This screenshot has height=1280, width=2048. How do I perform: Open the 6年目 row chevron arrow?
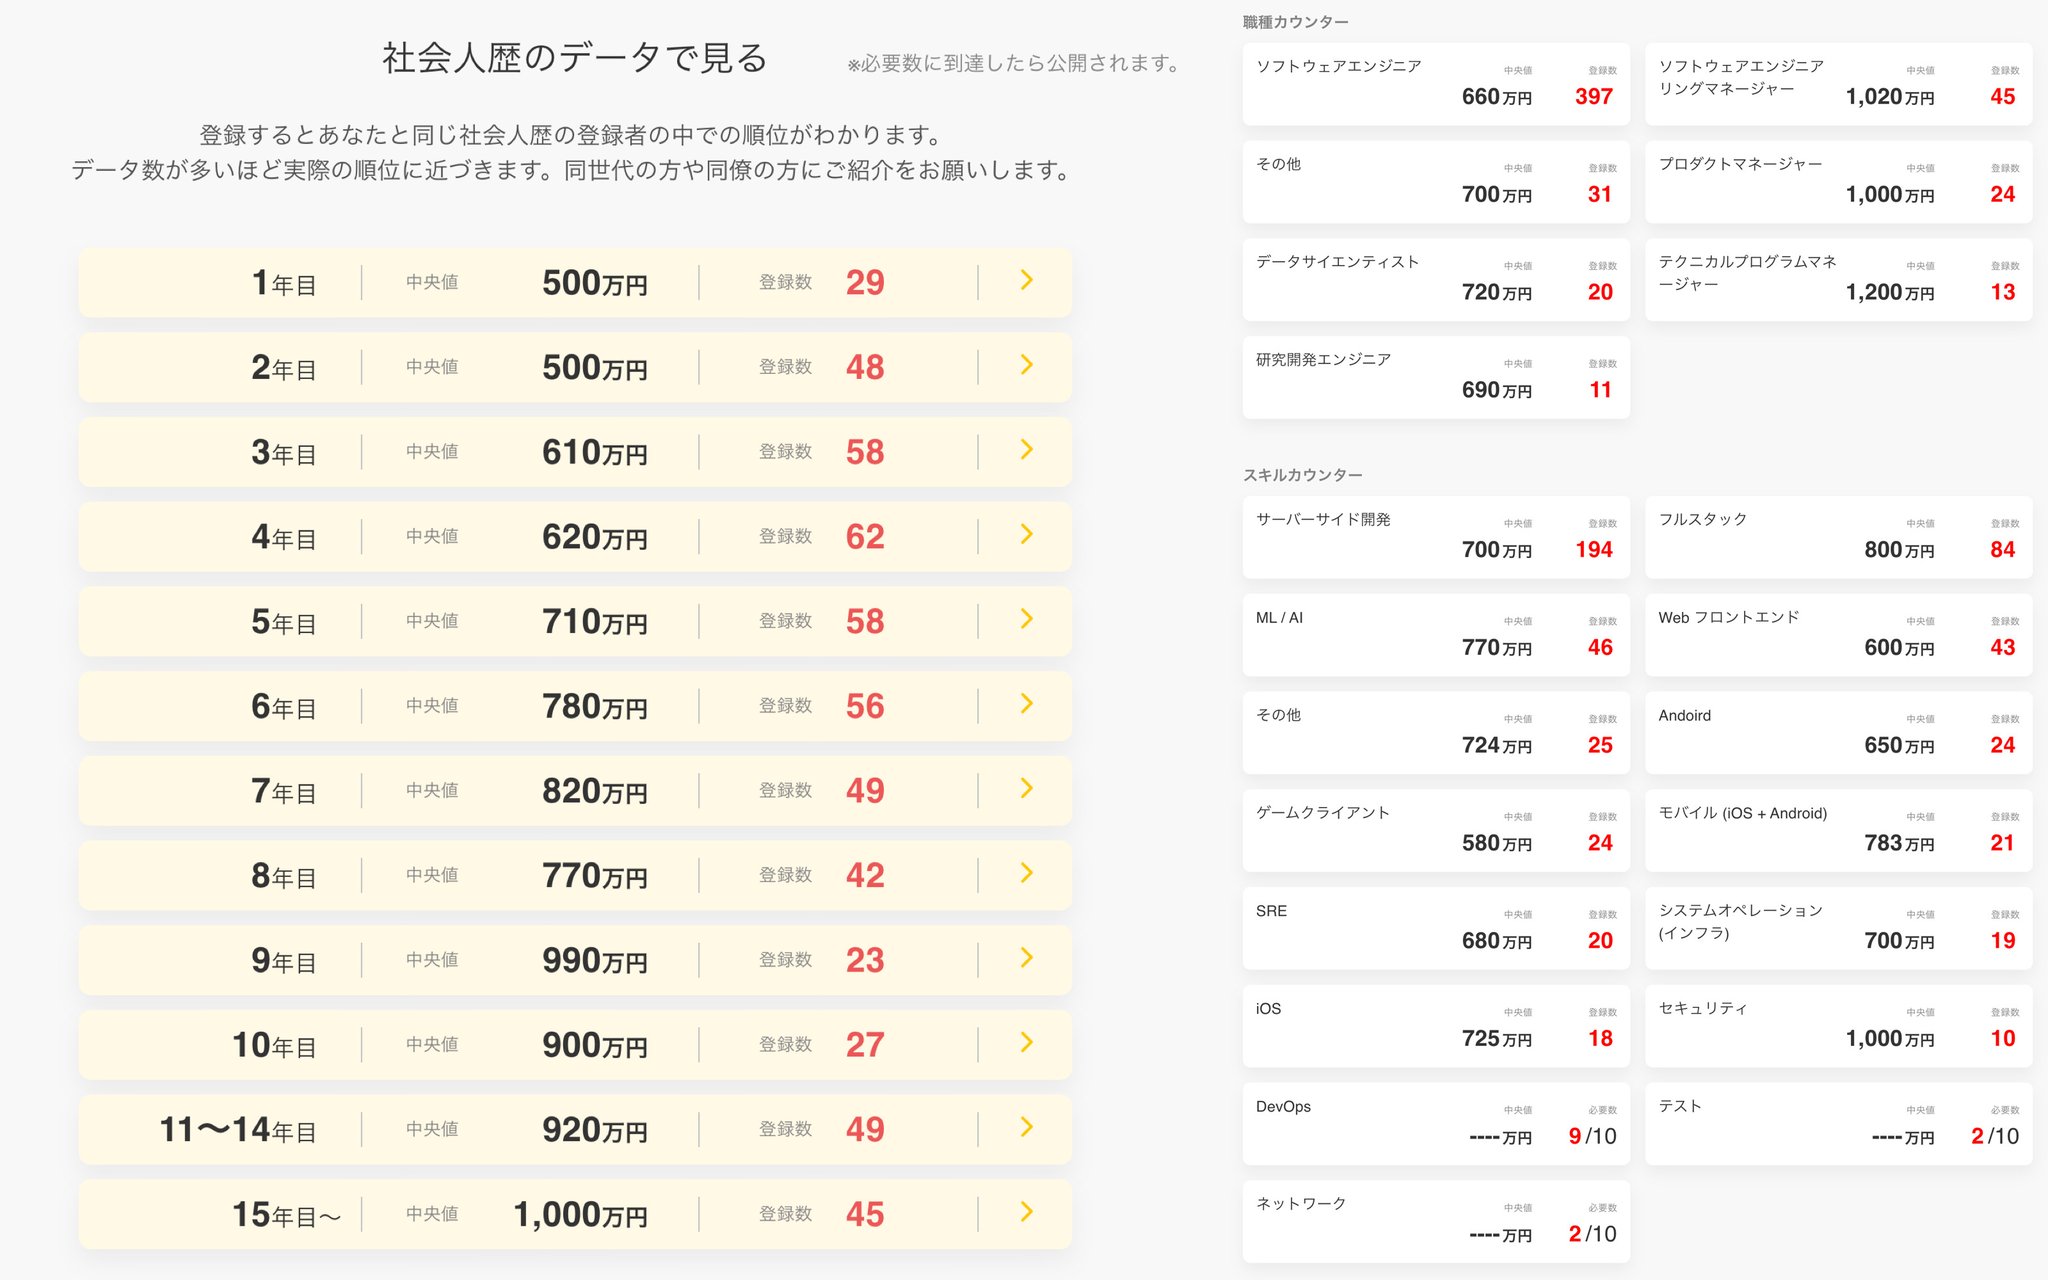[x=1026, y=705]
